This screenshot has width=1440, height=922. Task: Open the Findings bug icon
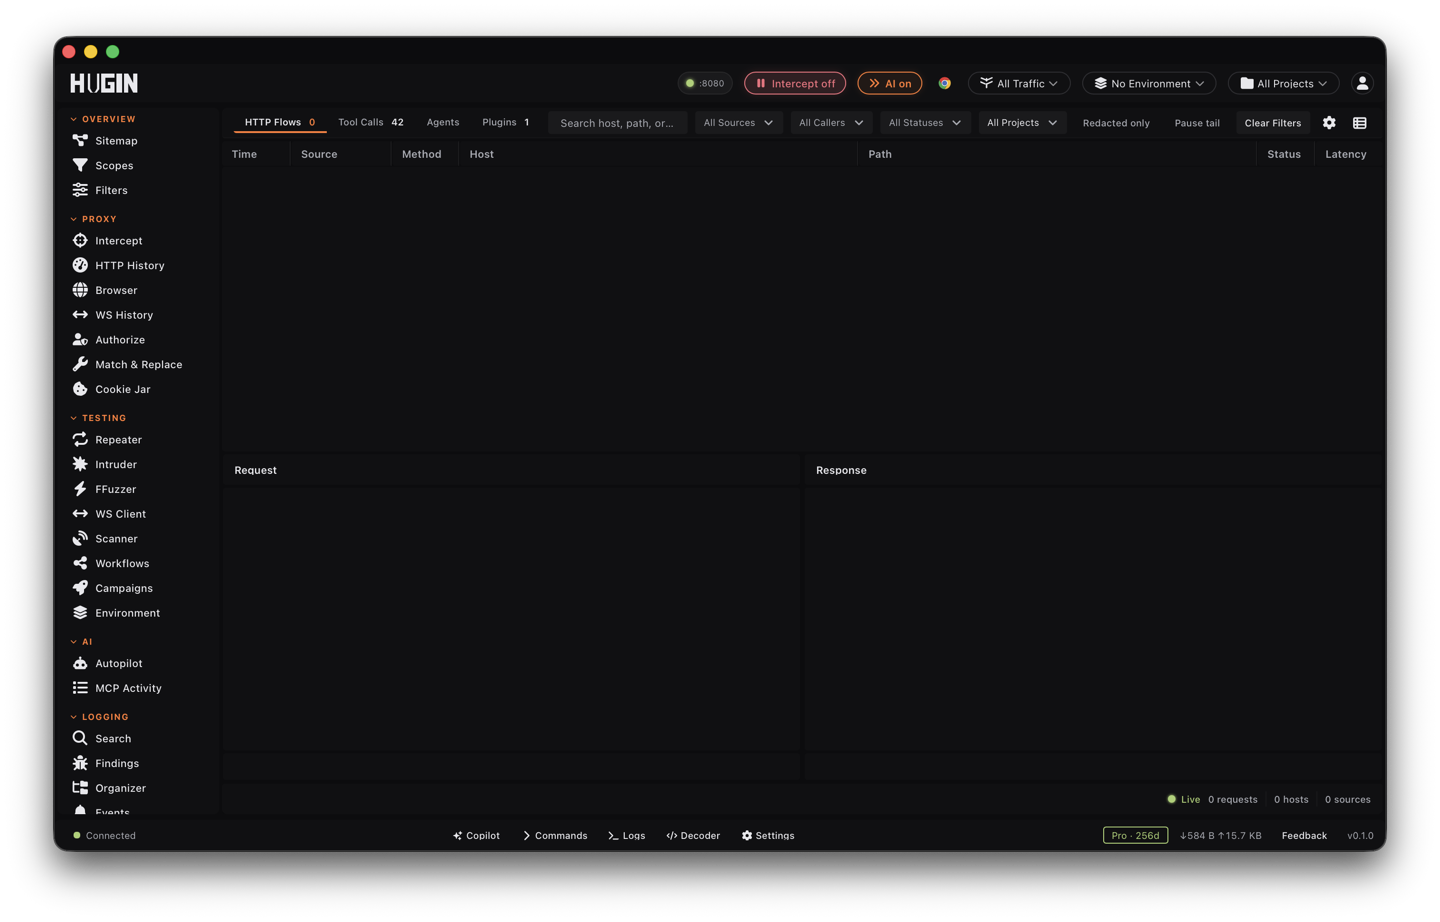[x=80, y=763]
